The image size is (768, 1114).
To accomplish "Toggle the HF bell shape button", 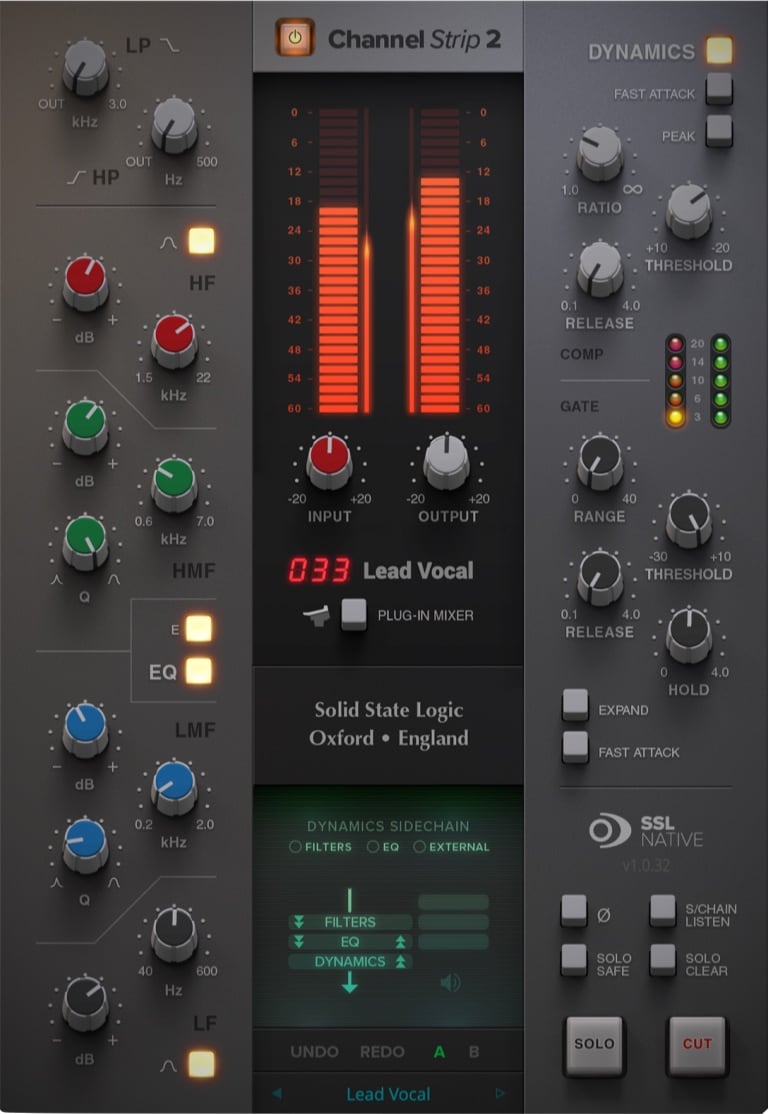I will point(201,242).
